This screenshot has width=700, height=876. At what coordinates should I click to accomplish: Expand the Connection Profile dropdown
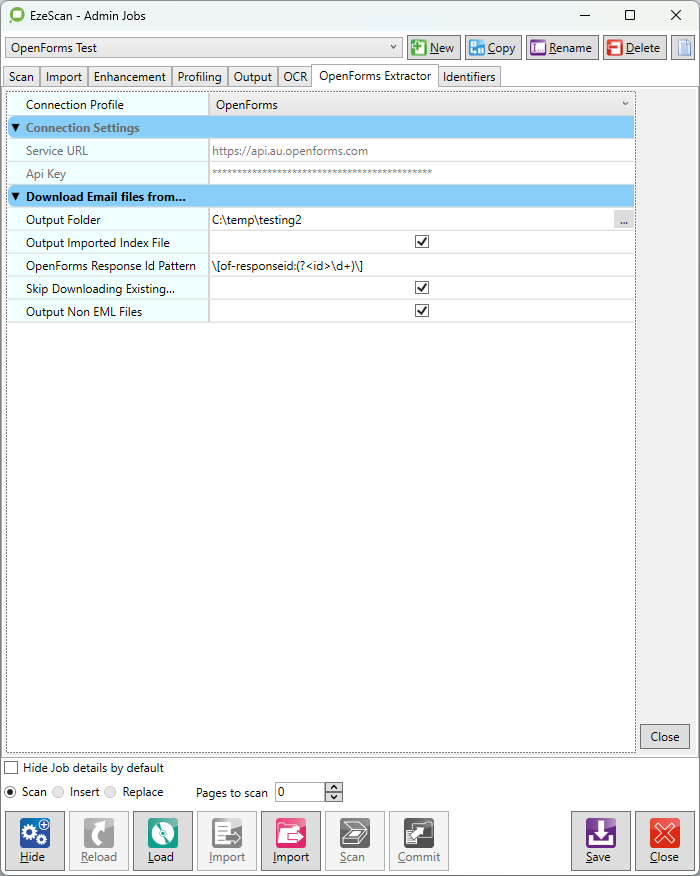click(625, 104)
